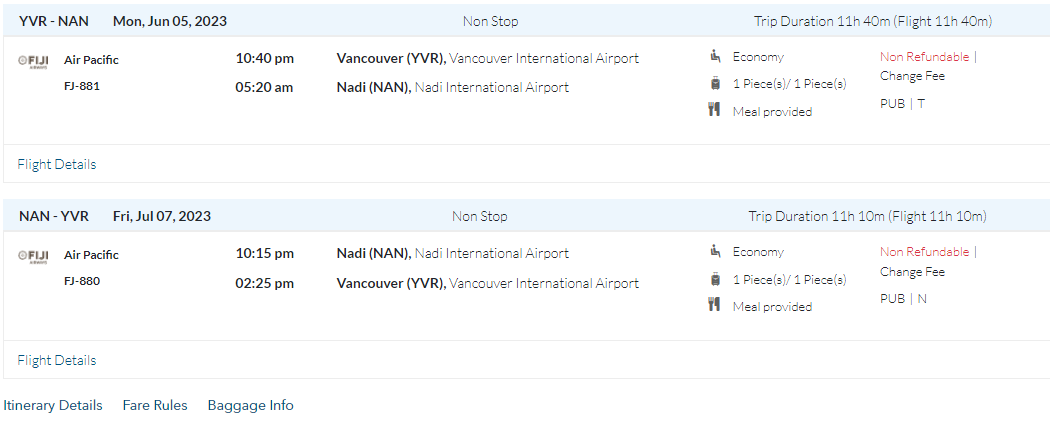Screen dimensions: 1050x422
Task: Click the Fiji Airways logo for FJ-881
Action: pyautogui.click(x=33, y=61)
